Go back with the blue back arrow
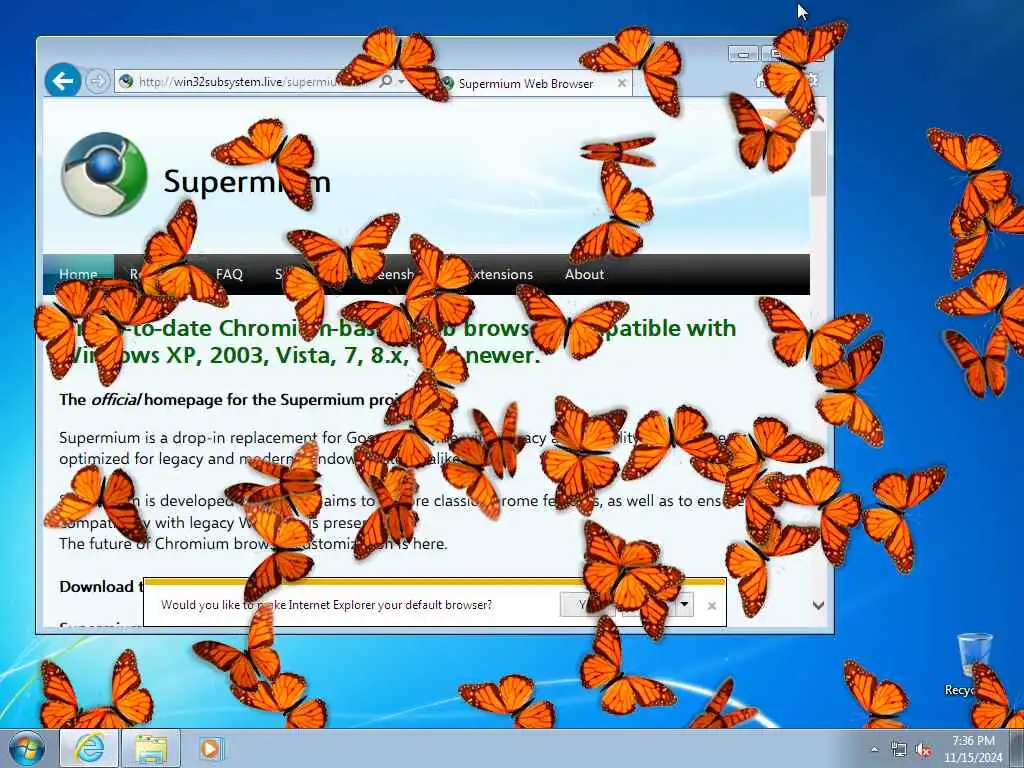 [x=63, y=81]
